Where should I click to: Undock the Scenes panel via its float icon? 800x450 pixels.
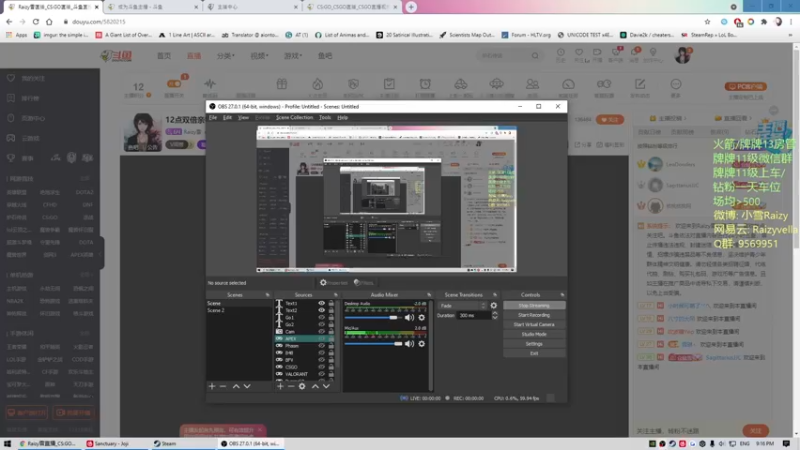[x=267, y=295]
